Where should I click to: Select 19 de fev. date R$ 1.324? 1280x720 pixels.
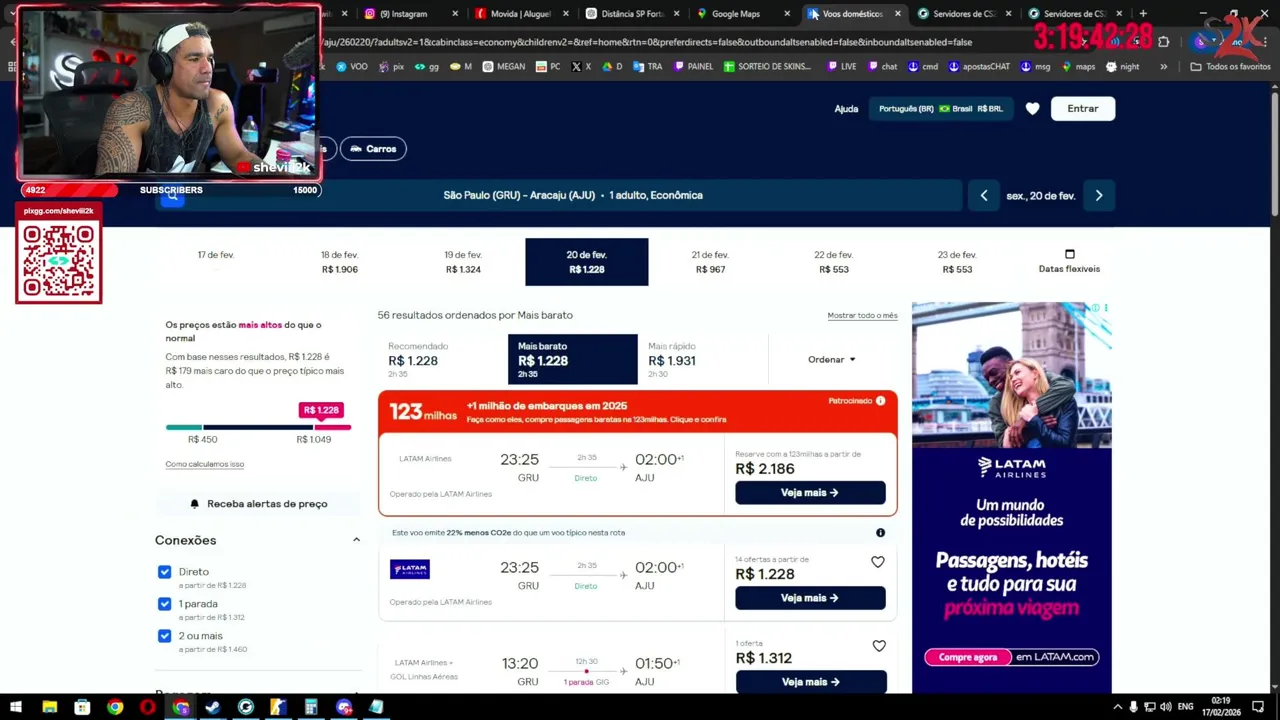click(463, 262)
